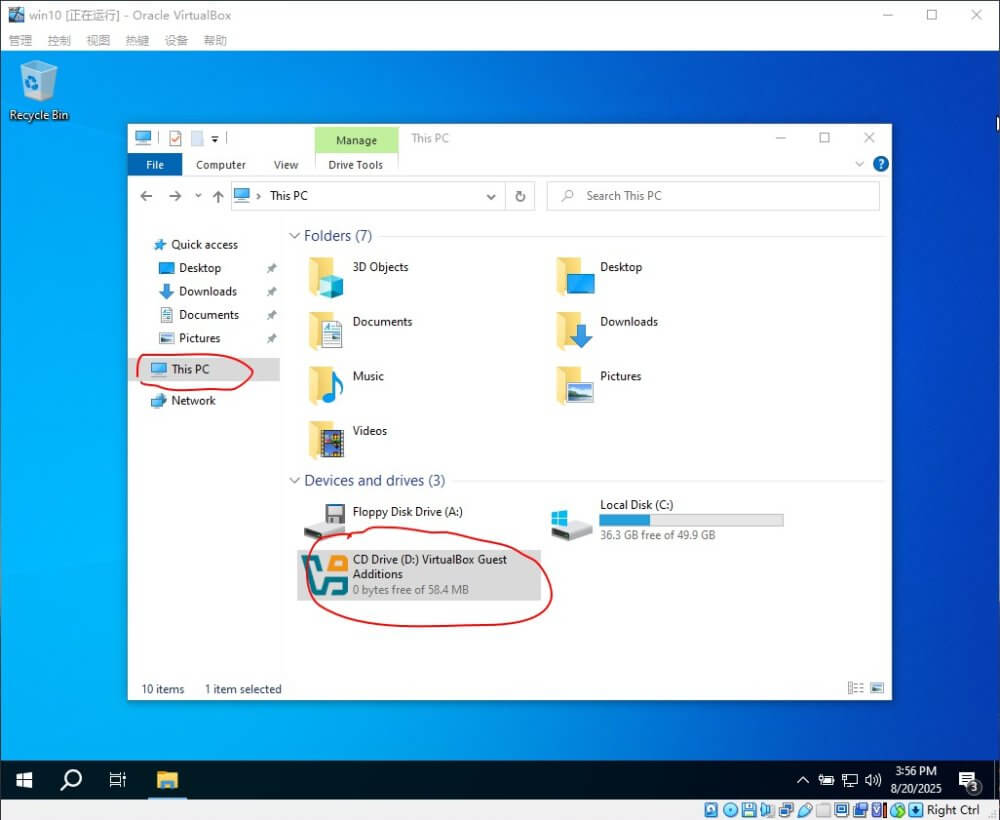
Task: Click the volume speaker tray icon
Action: point(873,780)
